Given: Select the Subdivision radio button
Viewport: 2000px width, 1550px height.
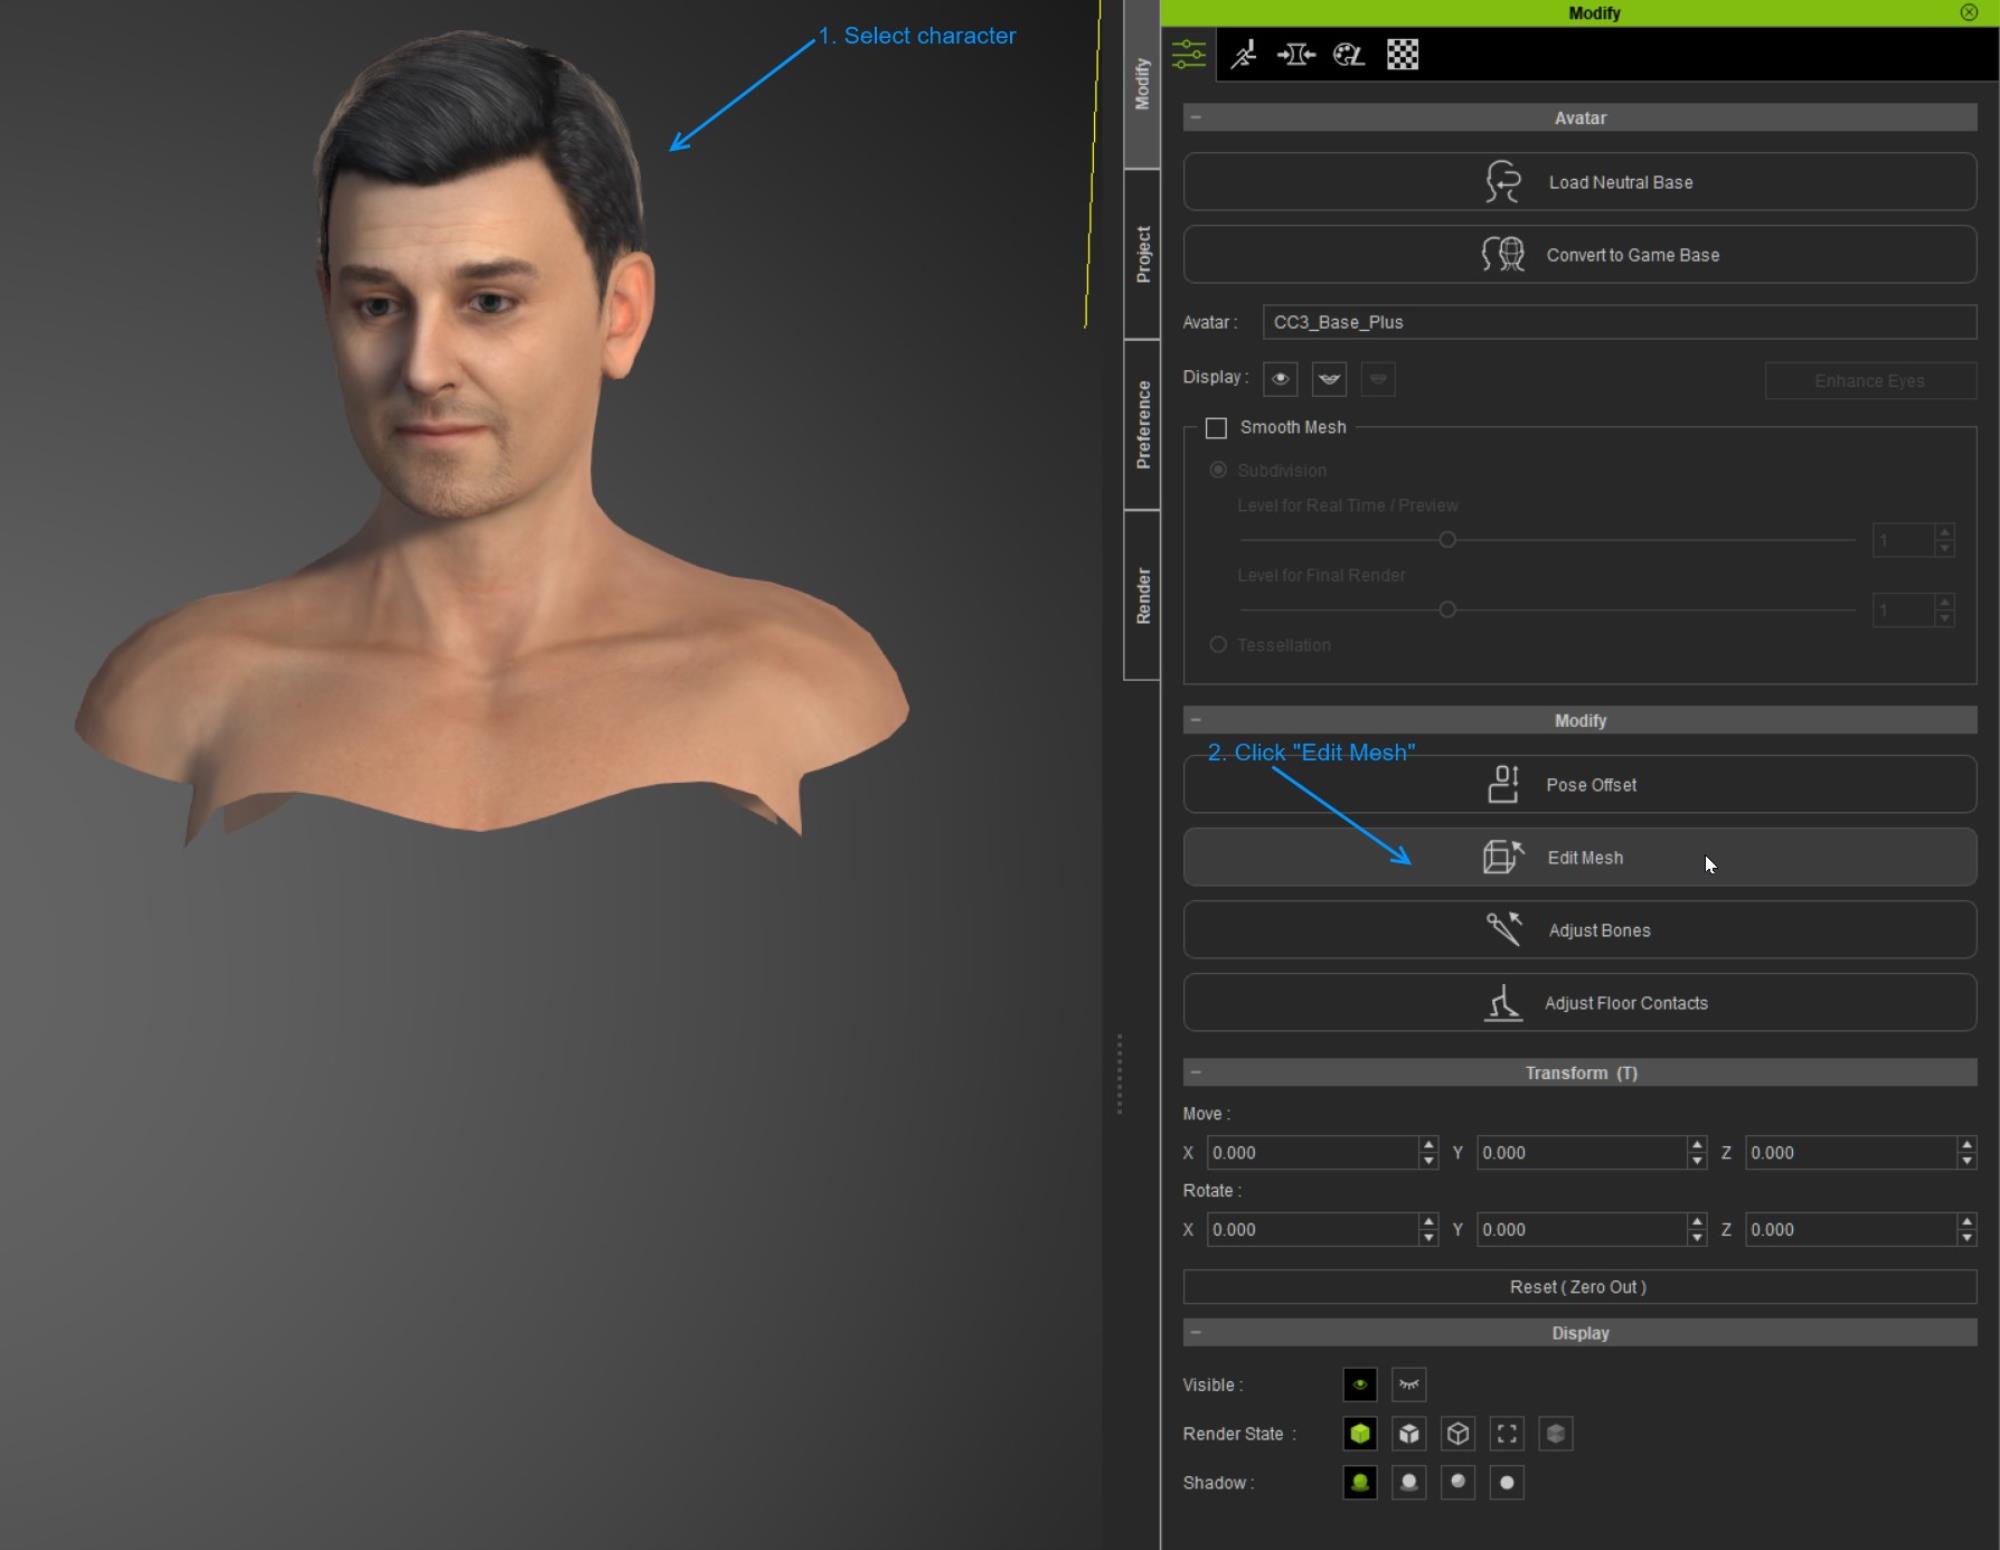Looking at the screenshot, I should (1218, 470).
